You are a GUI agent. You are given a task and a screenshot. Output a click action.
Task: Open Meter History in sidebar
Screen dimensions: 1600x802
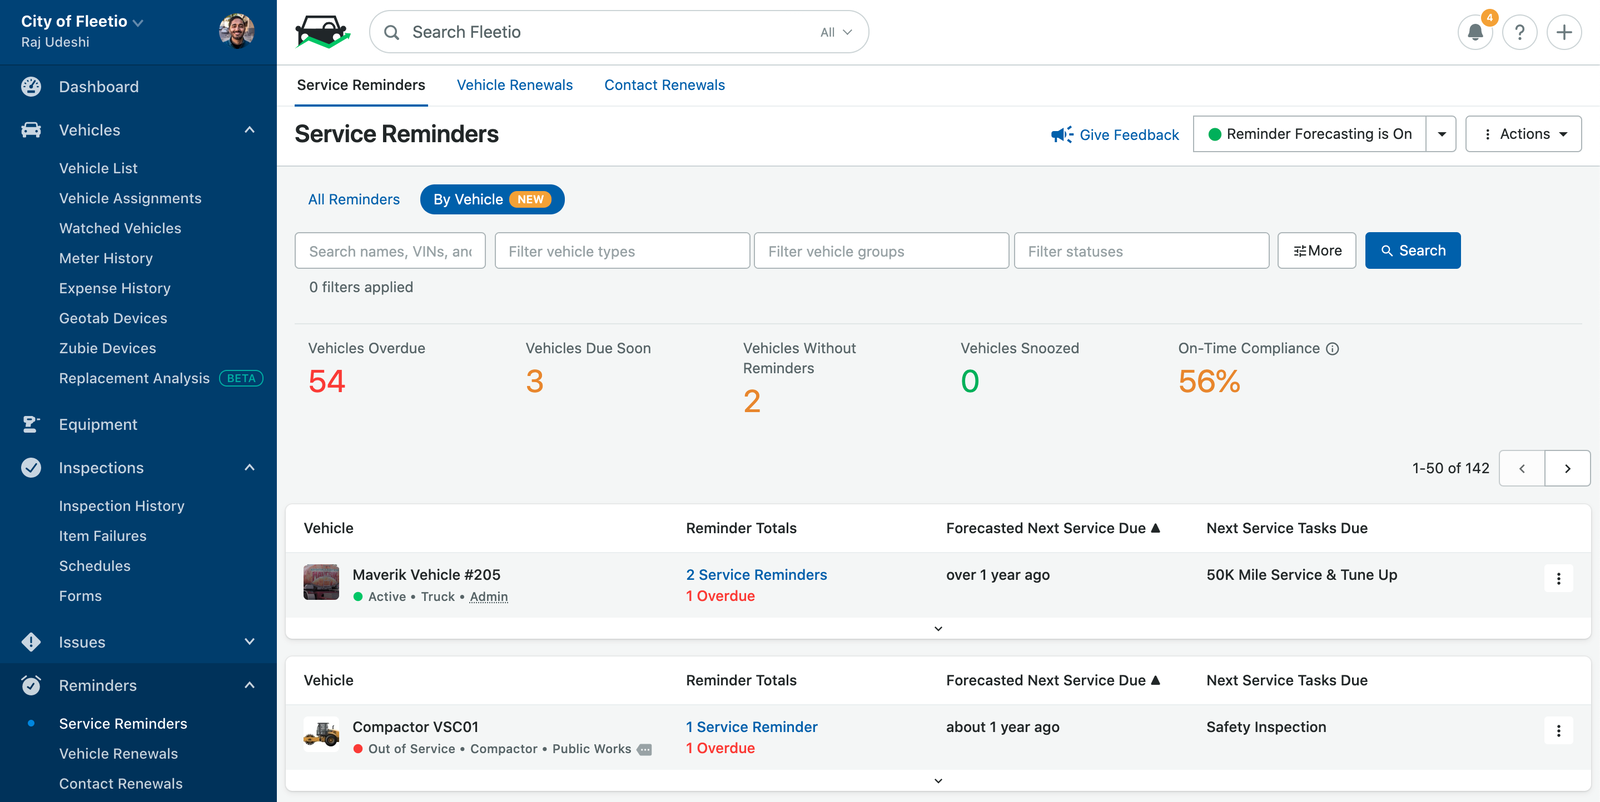pos(106,258)
